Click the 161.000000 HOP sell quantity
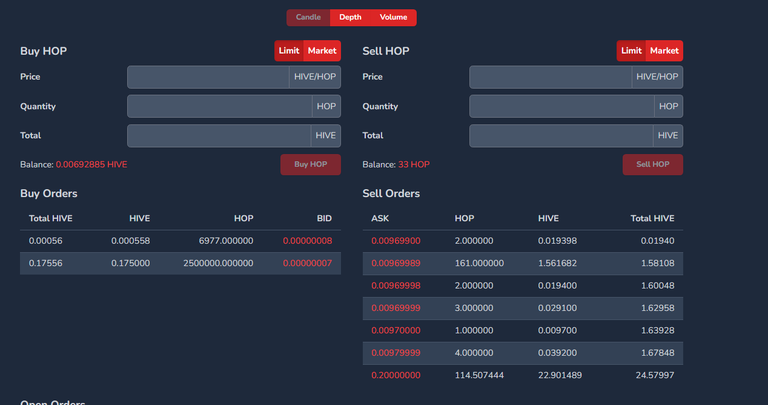The height and width of the screenshot is (405, 768). (479, 263)
